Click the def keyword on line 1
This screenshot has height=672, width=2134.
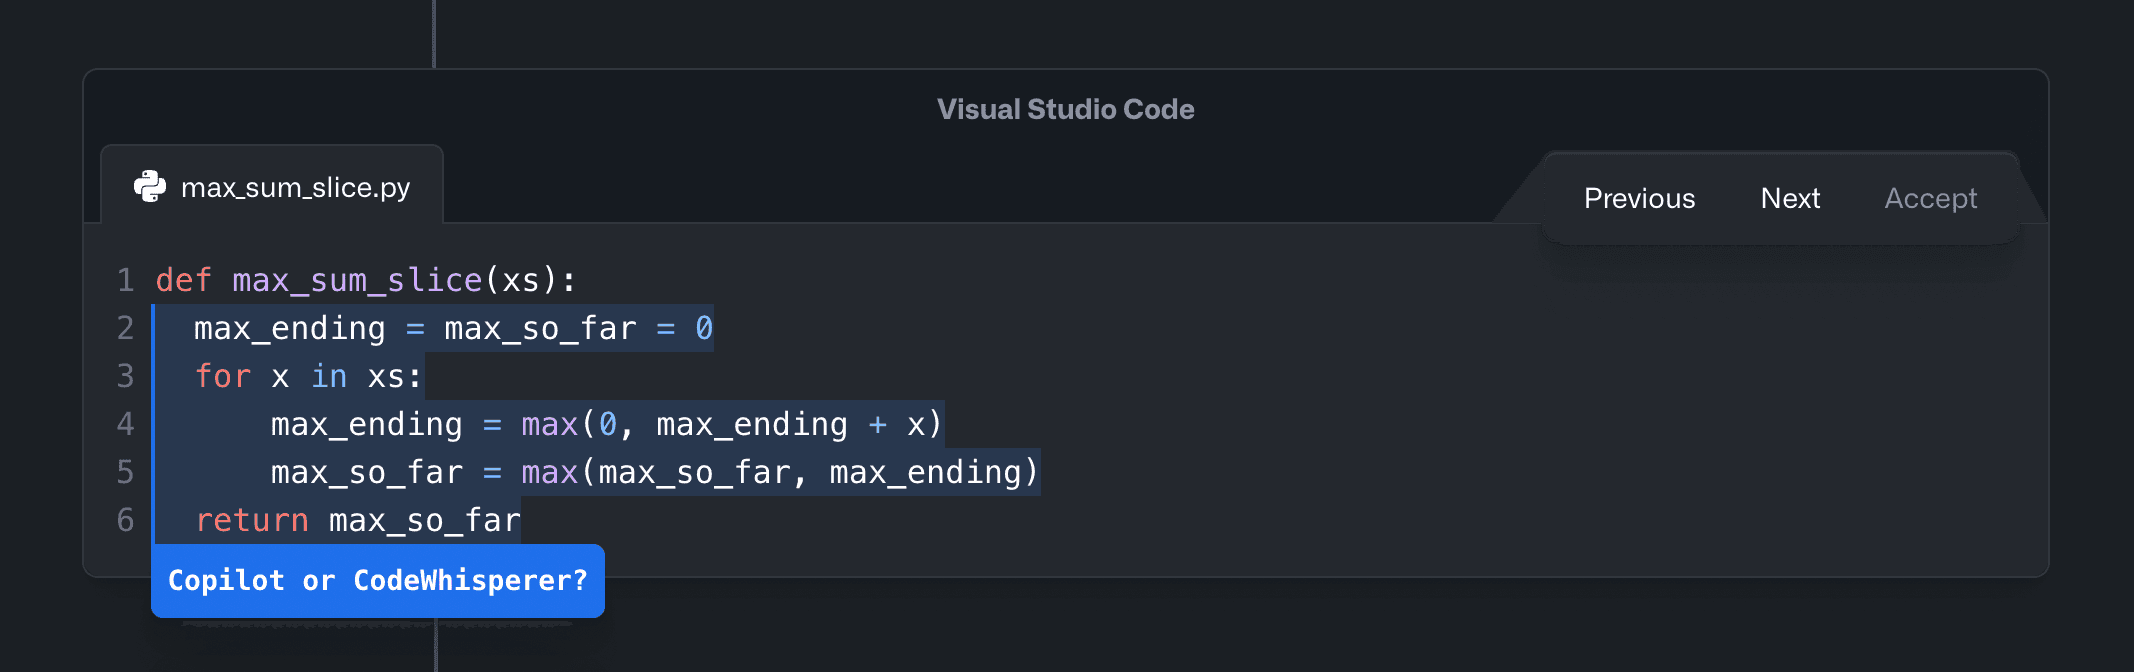183,280
